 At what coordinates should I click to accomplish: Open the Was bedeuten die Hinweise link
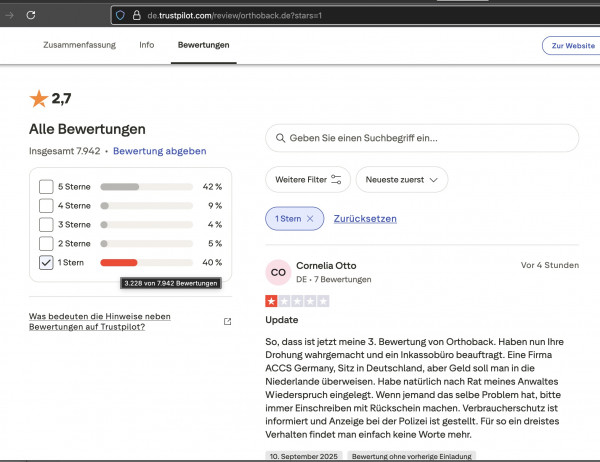(100, 322)
